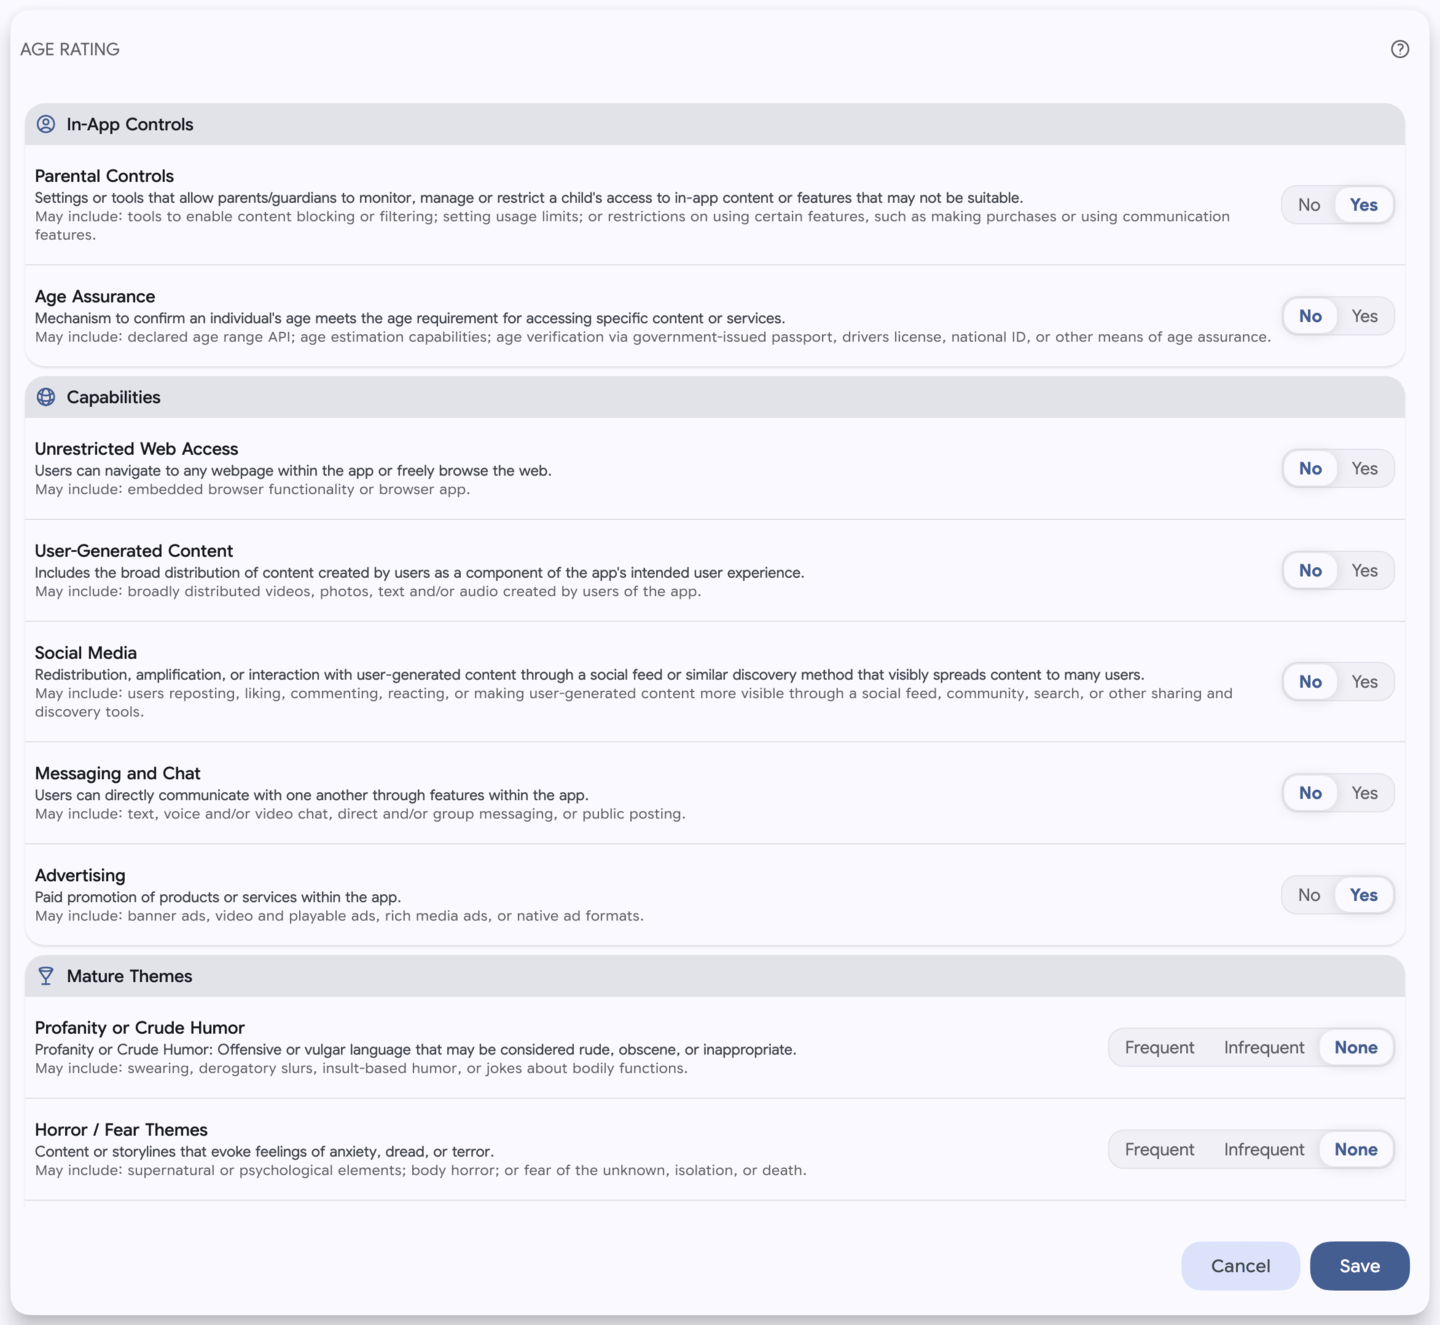Set Messaging and Chat to Yes

click(x=1365, y=793)
